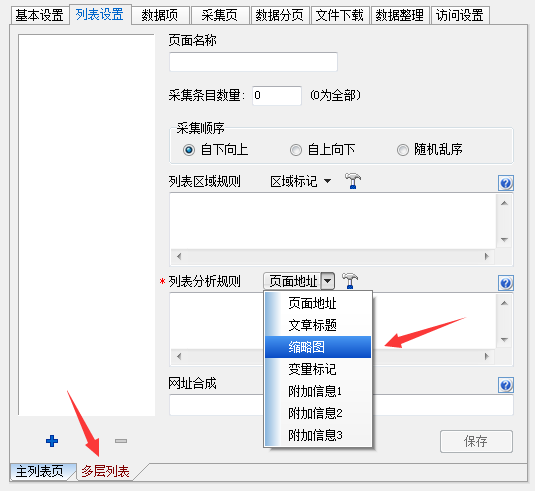535x491 pixels.
Task: Select the highlighted 缩略图 option
Action: point(318,347)
